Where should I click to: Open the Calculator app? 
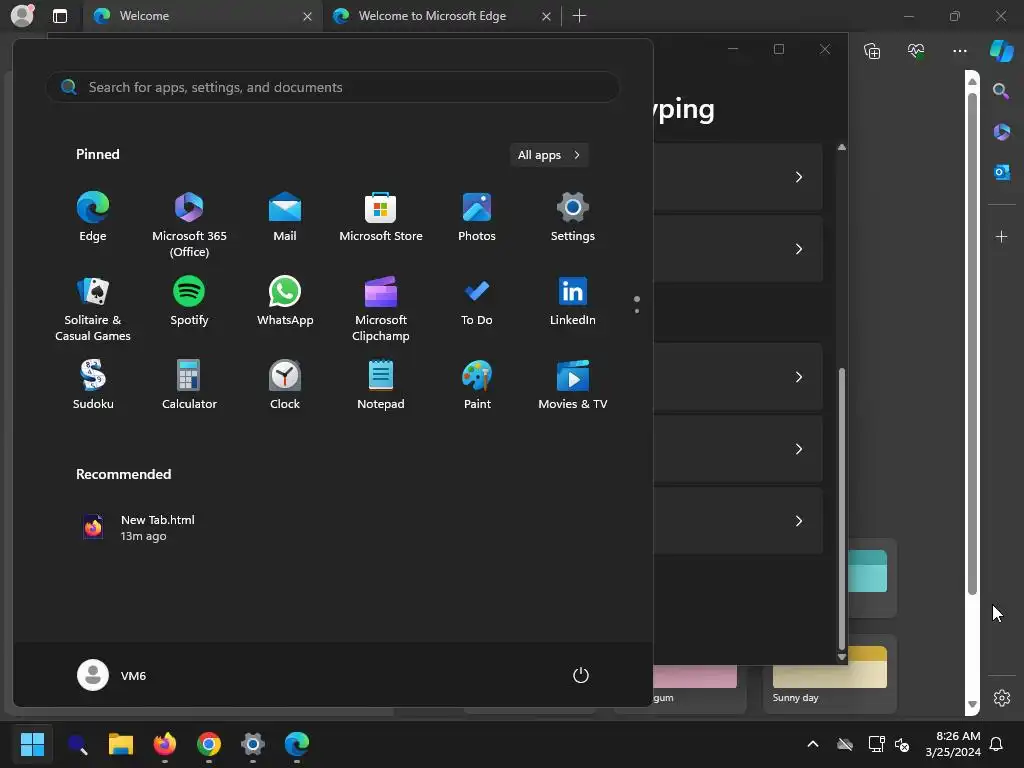point(189,385)
